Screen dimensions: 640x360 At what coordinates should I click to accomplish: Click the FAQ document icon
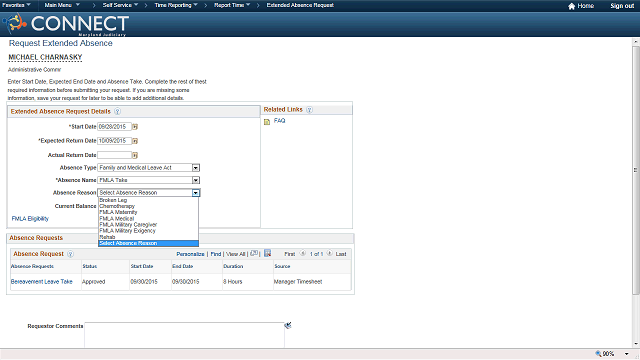(x=267, y=122)
